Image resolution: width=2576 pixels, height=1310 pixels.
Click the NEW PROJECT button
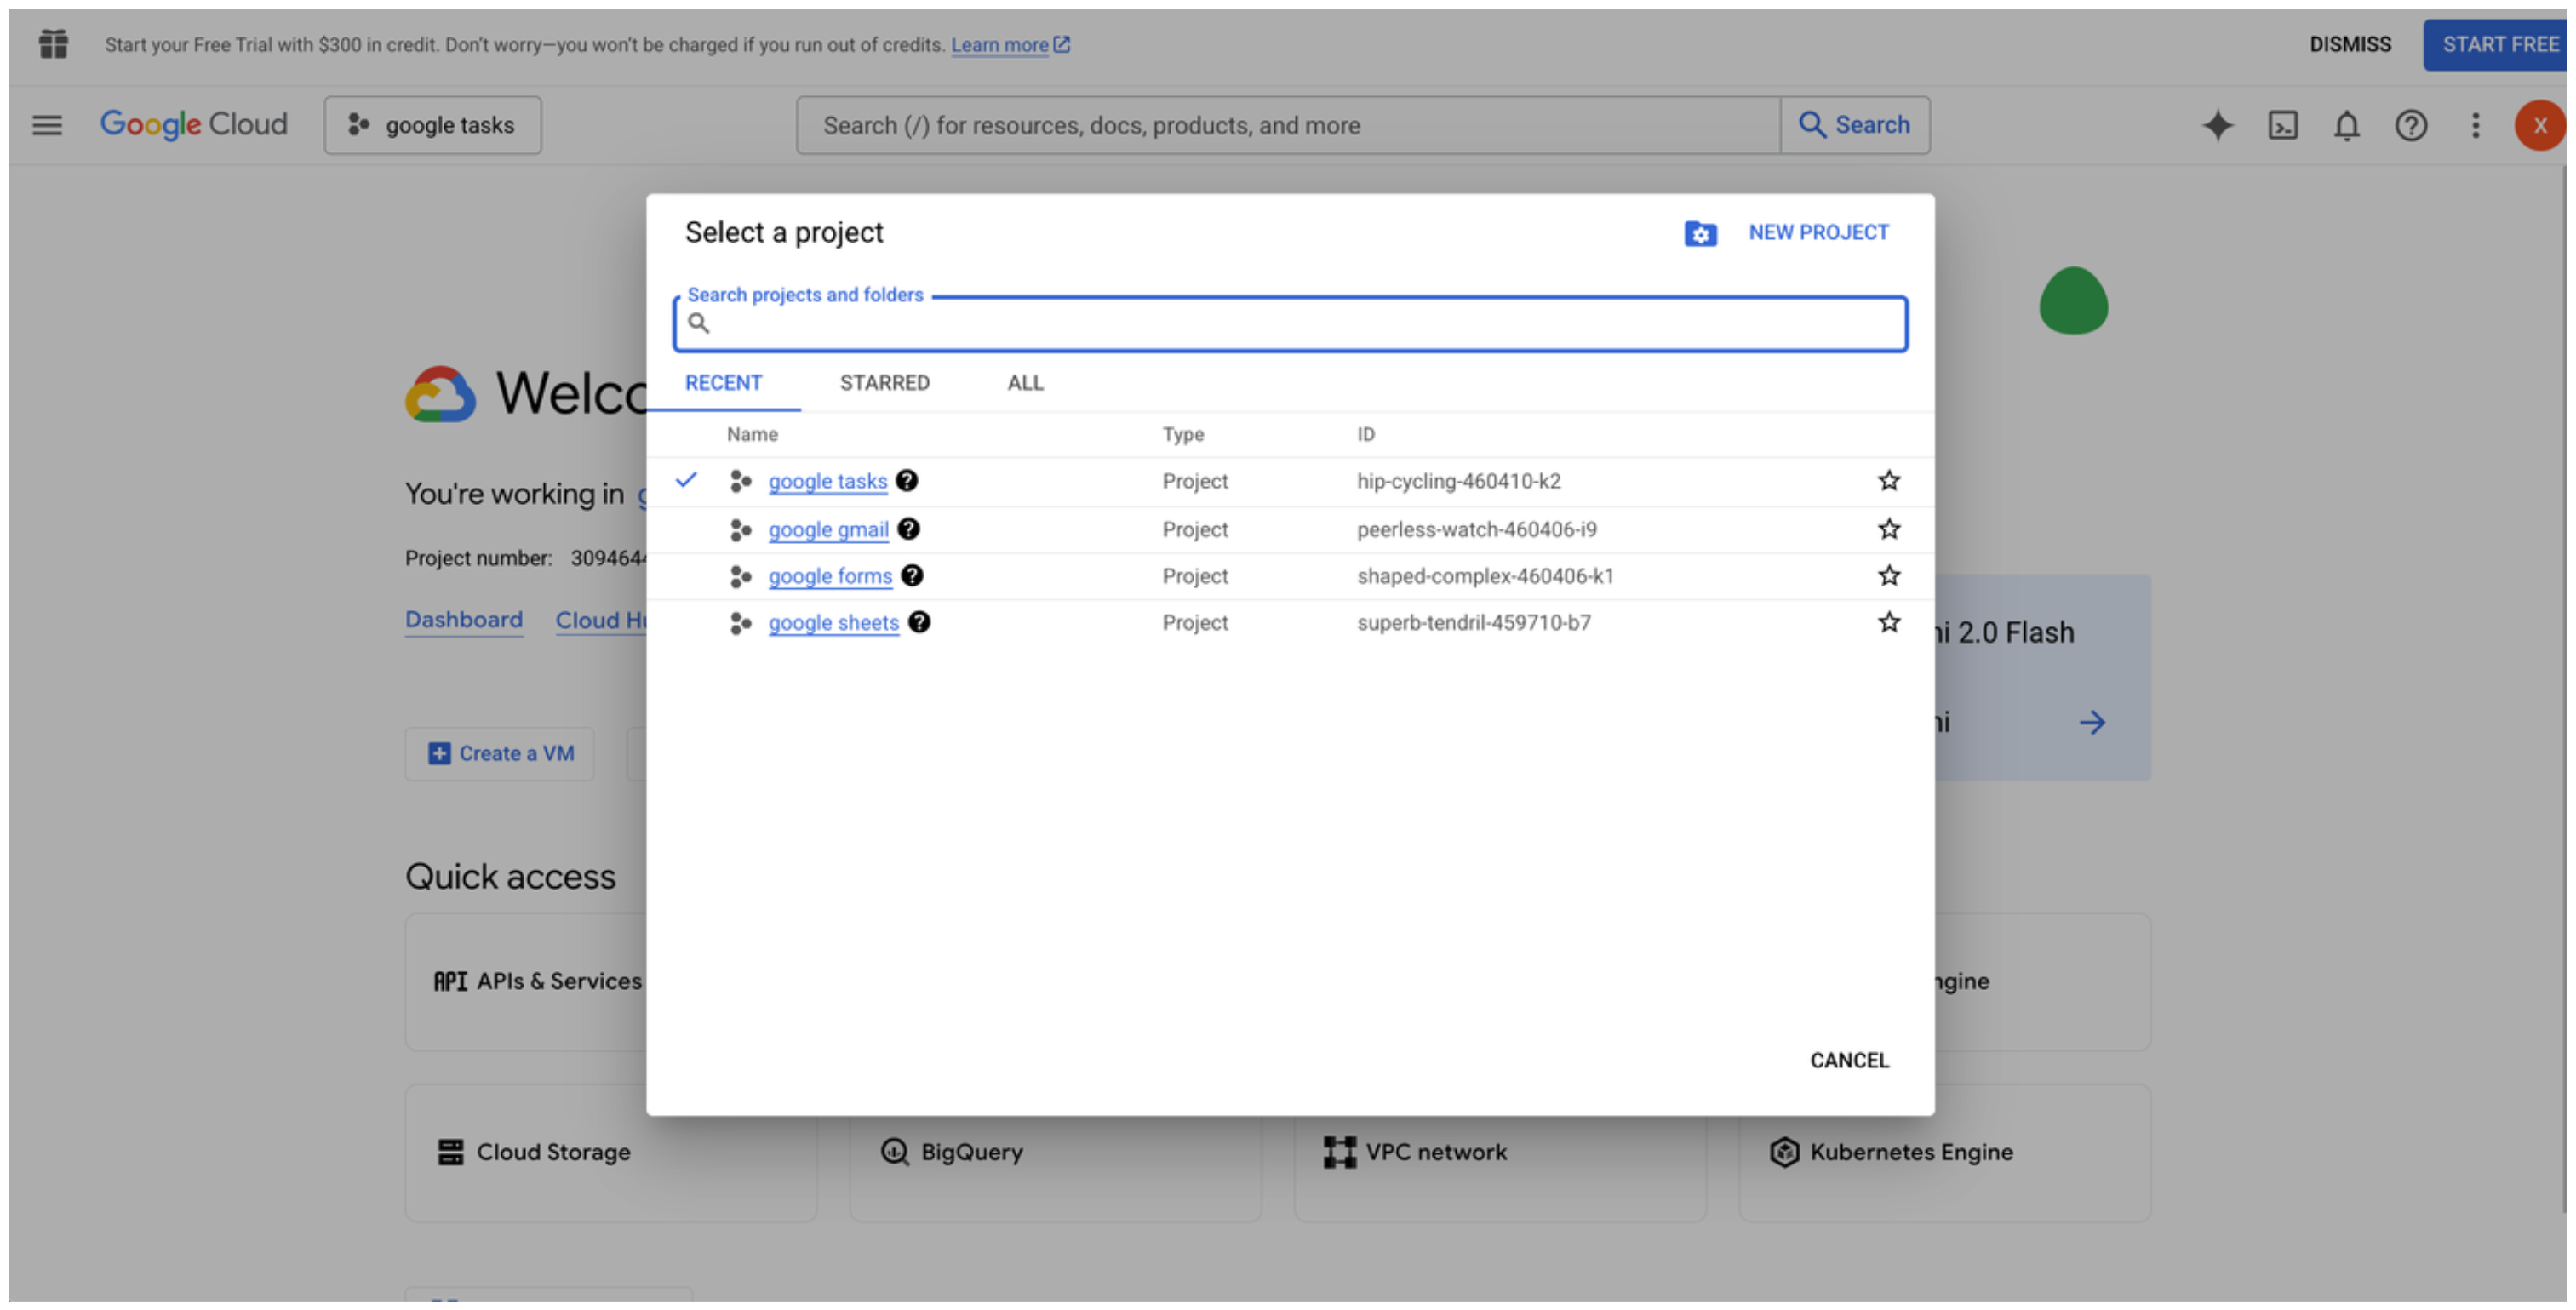1818,232
